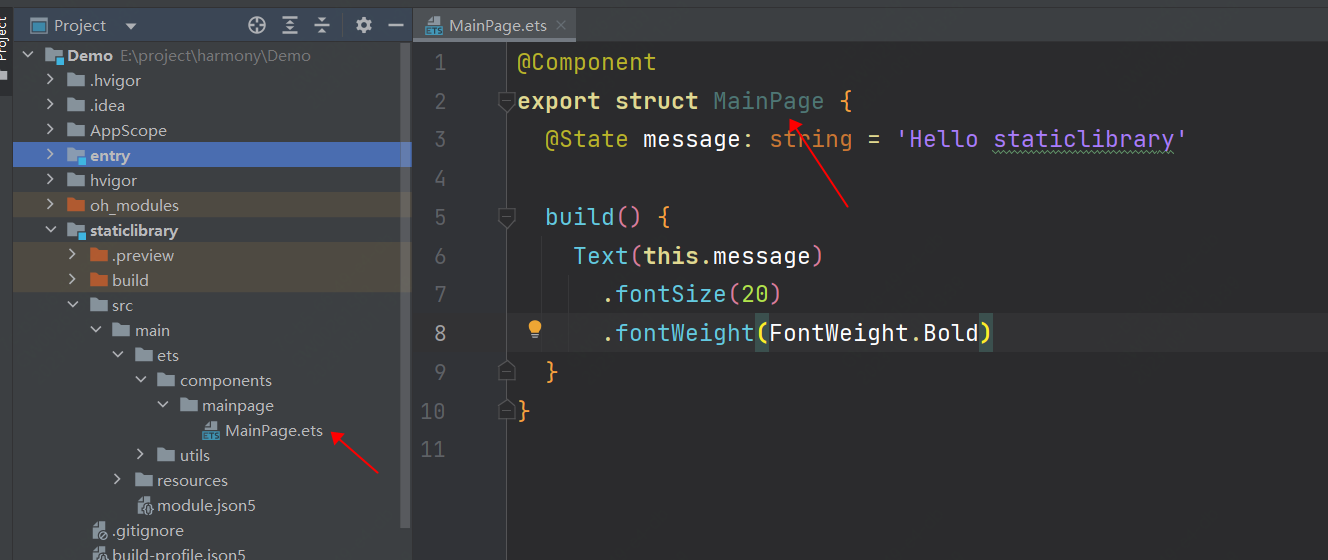Click the locate/select opened file target icon
Image resolution: width=1328 pixels, height=560 pixels.
(x=257, y=25)
